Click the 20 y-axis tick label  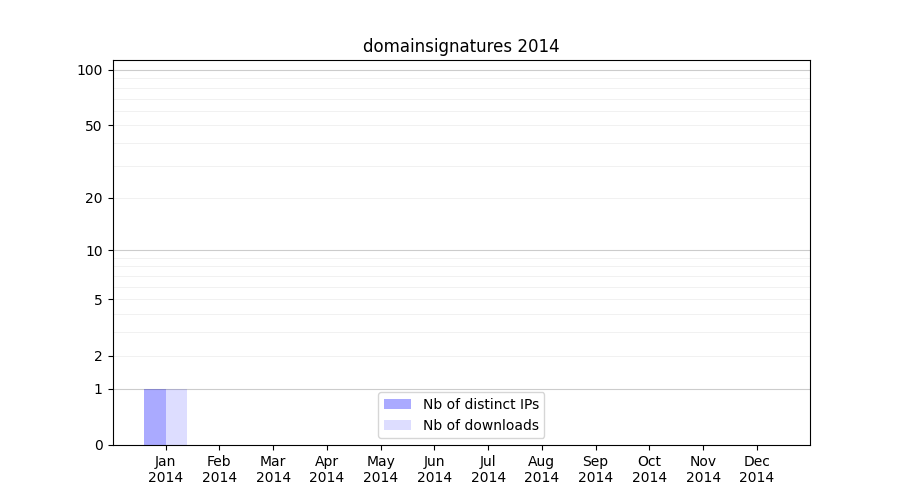coord(94,198)
